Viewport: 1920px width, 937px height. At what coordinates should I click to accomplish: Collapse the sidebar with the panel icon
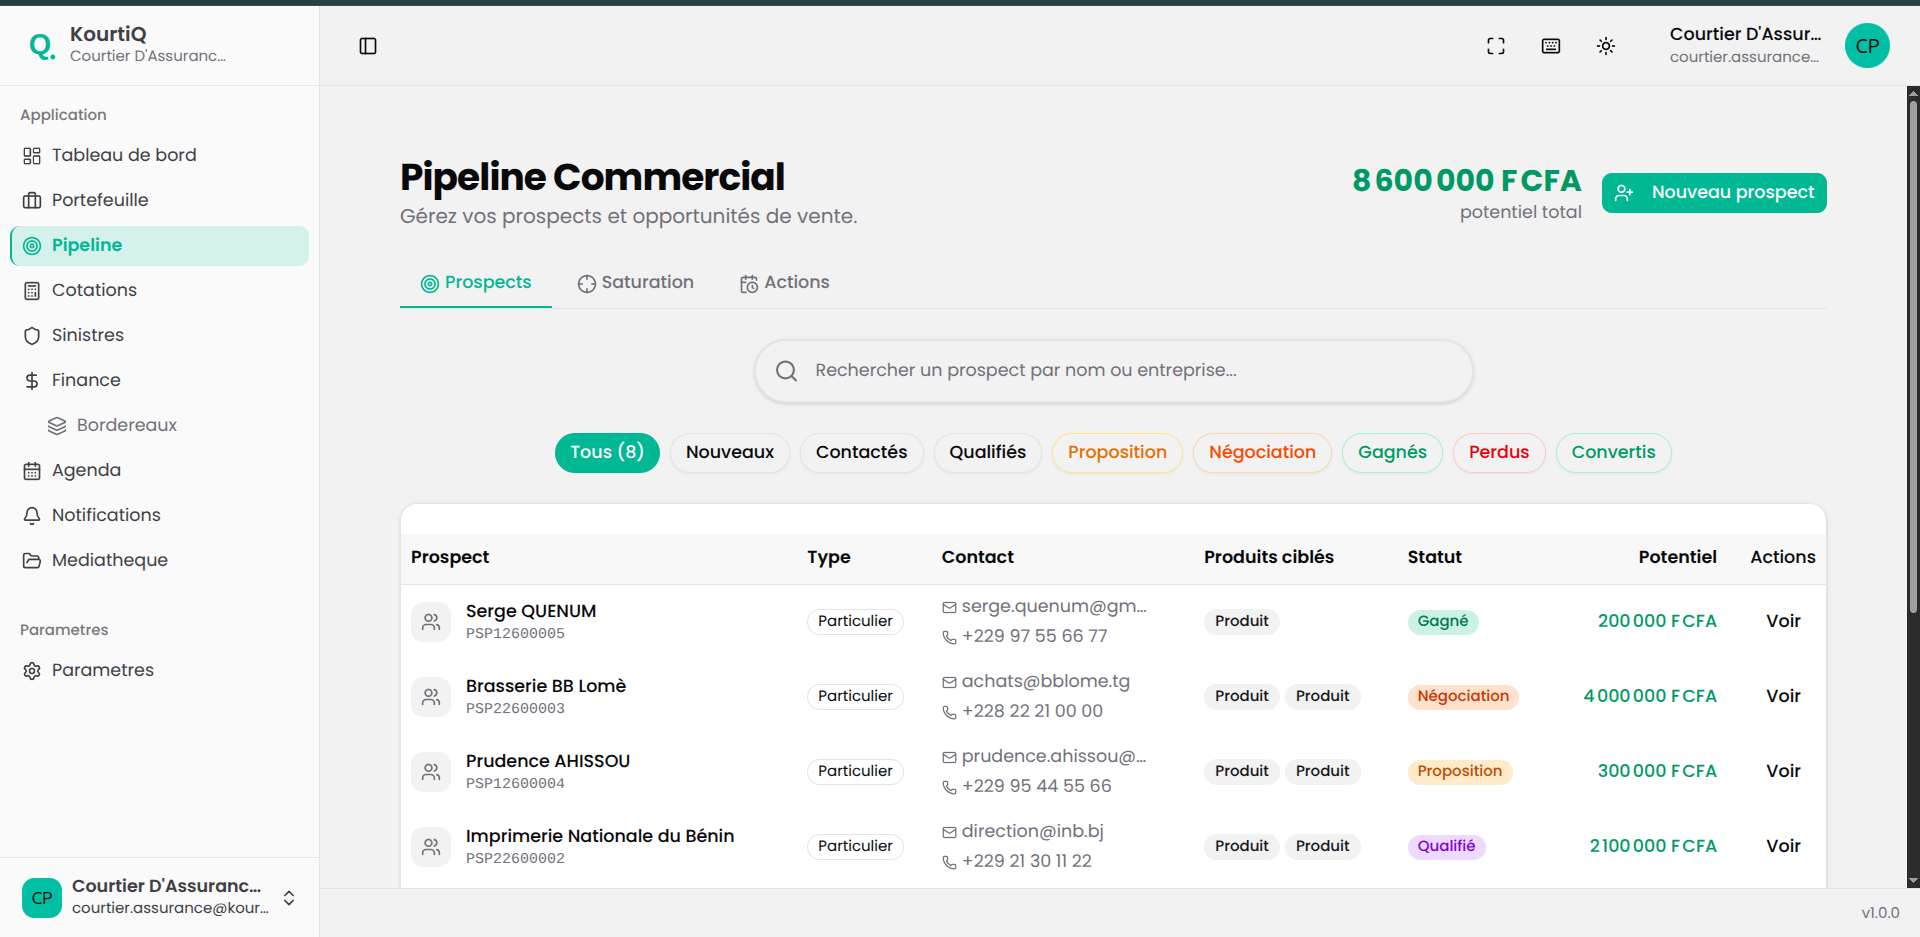click(368, 46)
